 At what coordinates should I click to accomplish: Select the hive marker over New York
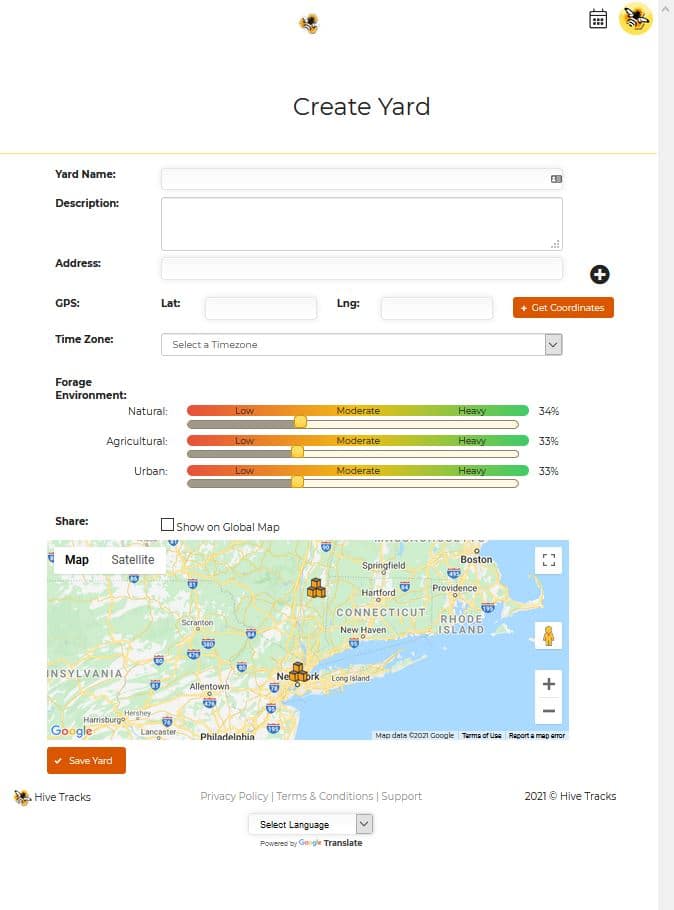[x=298, y=672]
